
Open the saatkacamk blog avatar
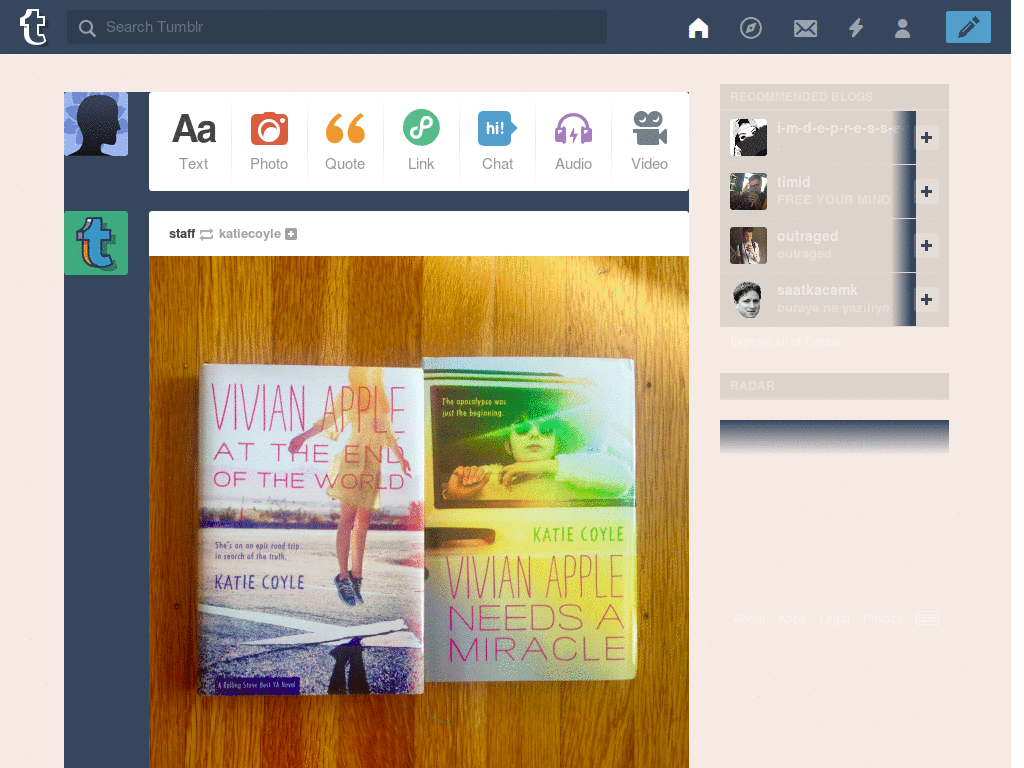point(748,299)
